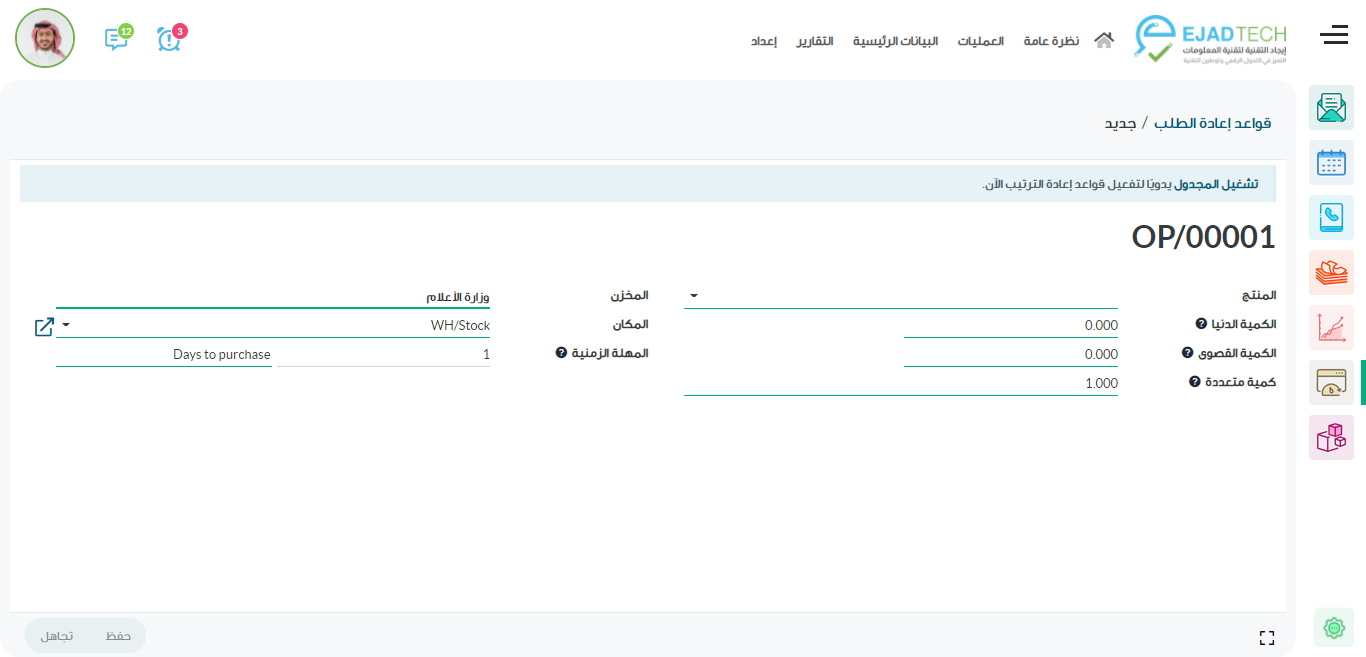
Task: Open chat messages with 12 badge
Action: click(117, 39)
